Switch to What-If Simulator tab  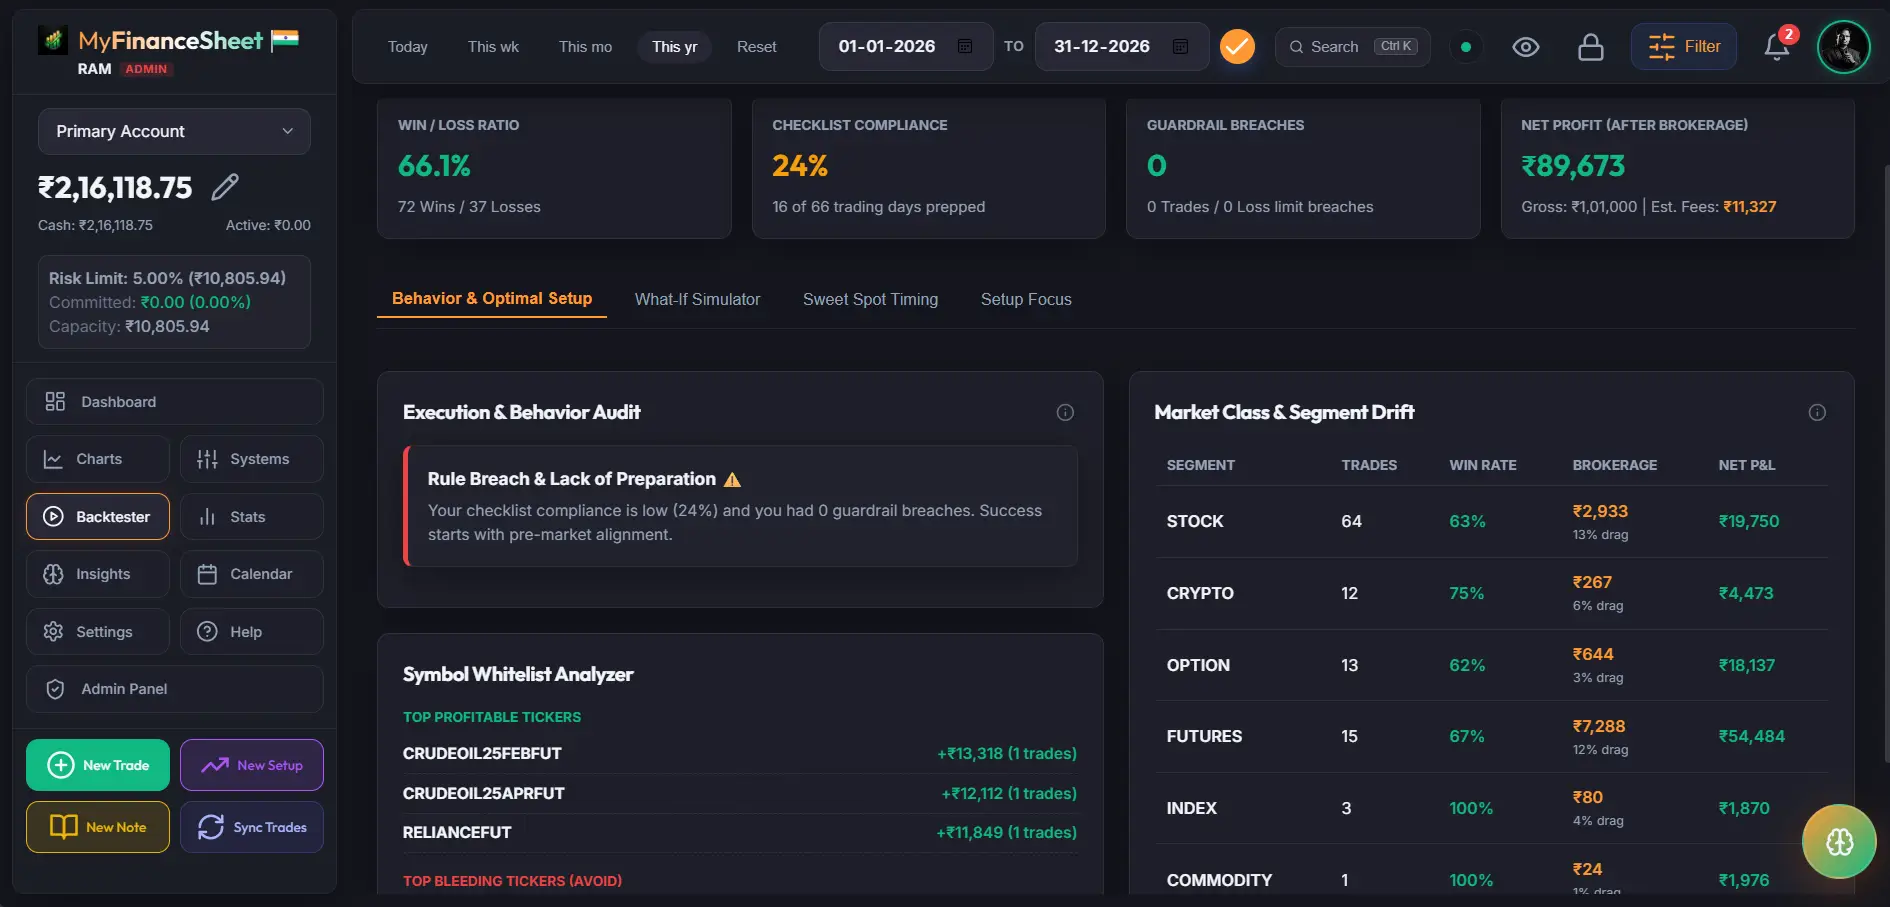point(697,299)
